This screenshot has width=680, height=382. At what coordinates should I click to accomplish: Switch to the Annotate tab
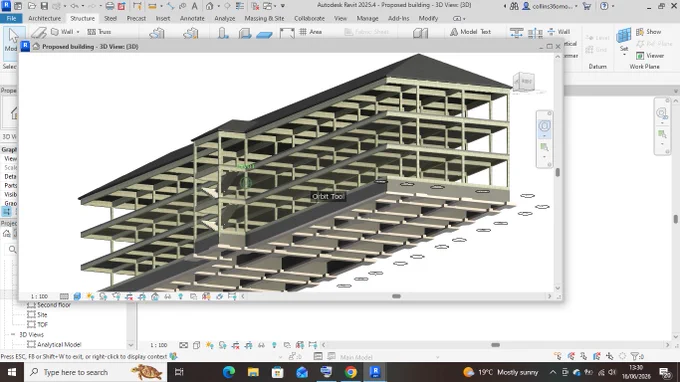coord(192,18)
